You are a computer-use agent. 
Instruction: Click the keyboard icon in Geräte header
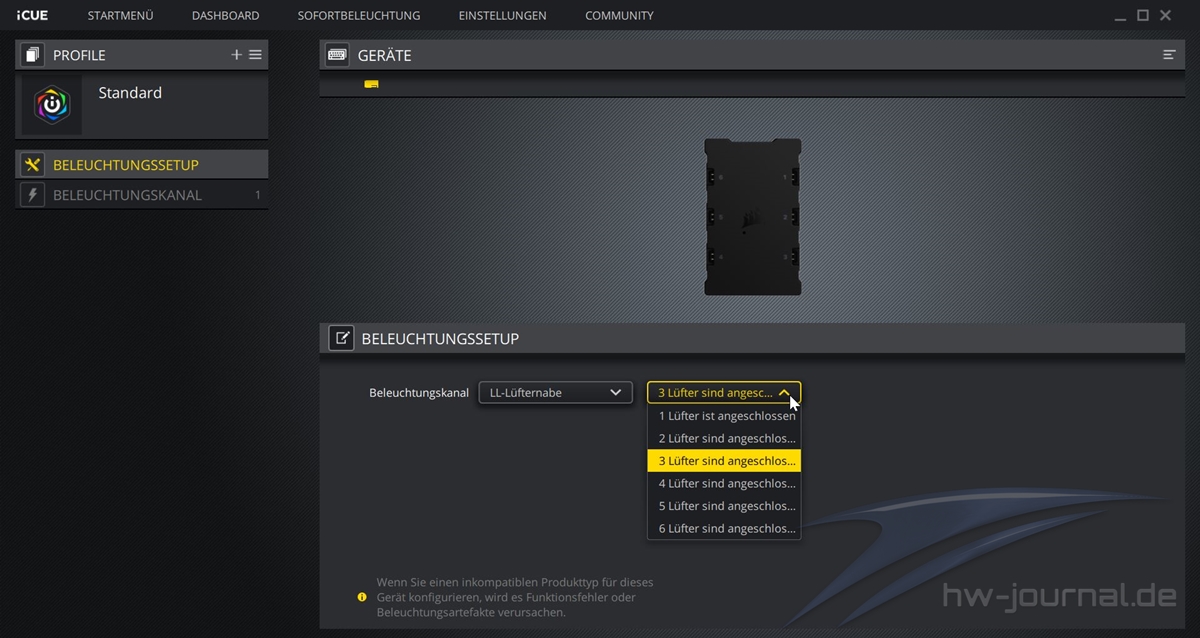(x=337, y=55)
